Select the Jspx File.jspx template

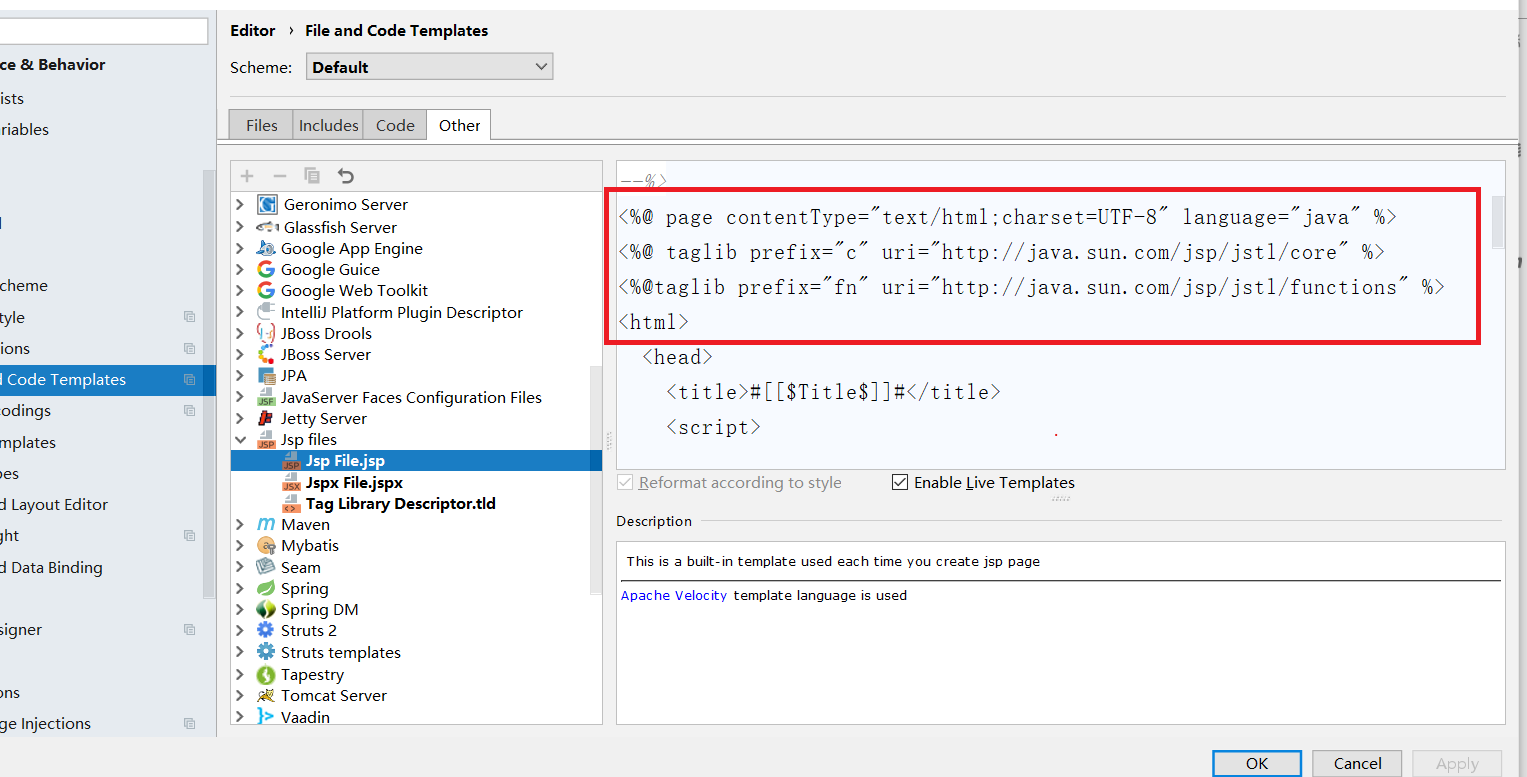tap(355, 482)
